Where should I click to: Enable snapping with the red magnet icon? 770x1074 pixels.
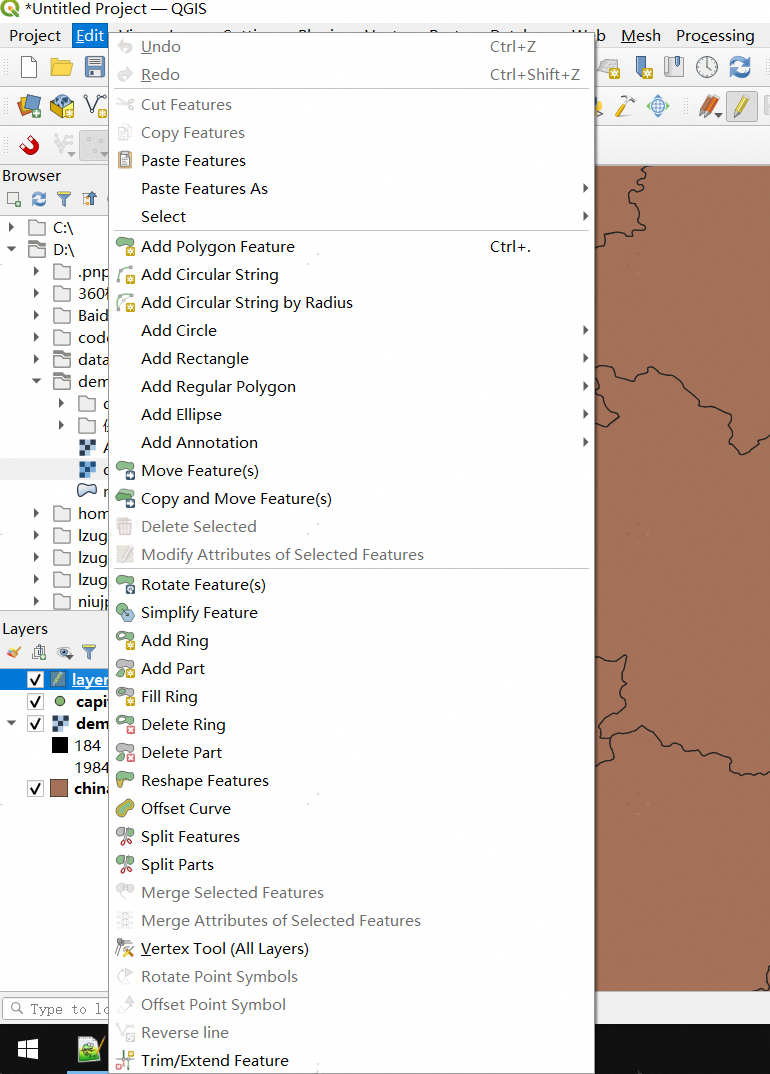30,145
